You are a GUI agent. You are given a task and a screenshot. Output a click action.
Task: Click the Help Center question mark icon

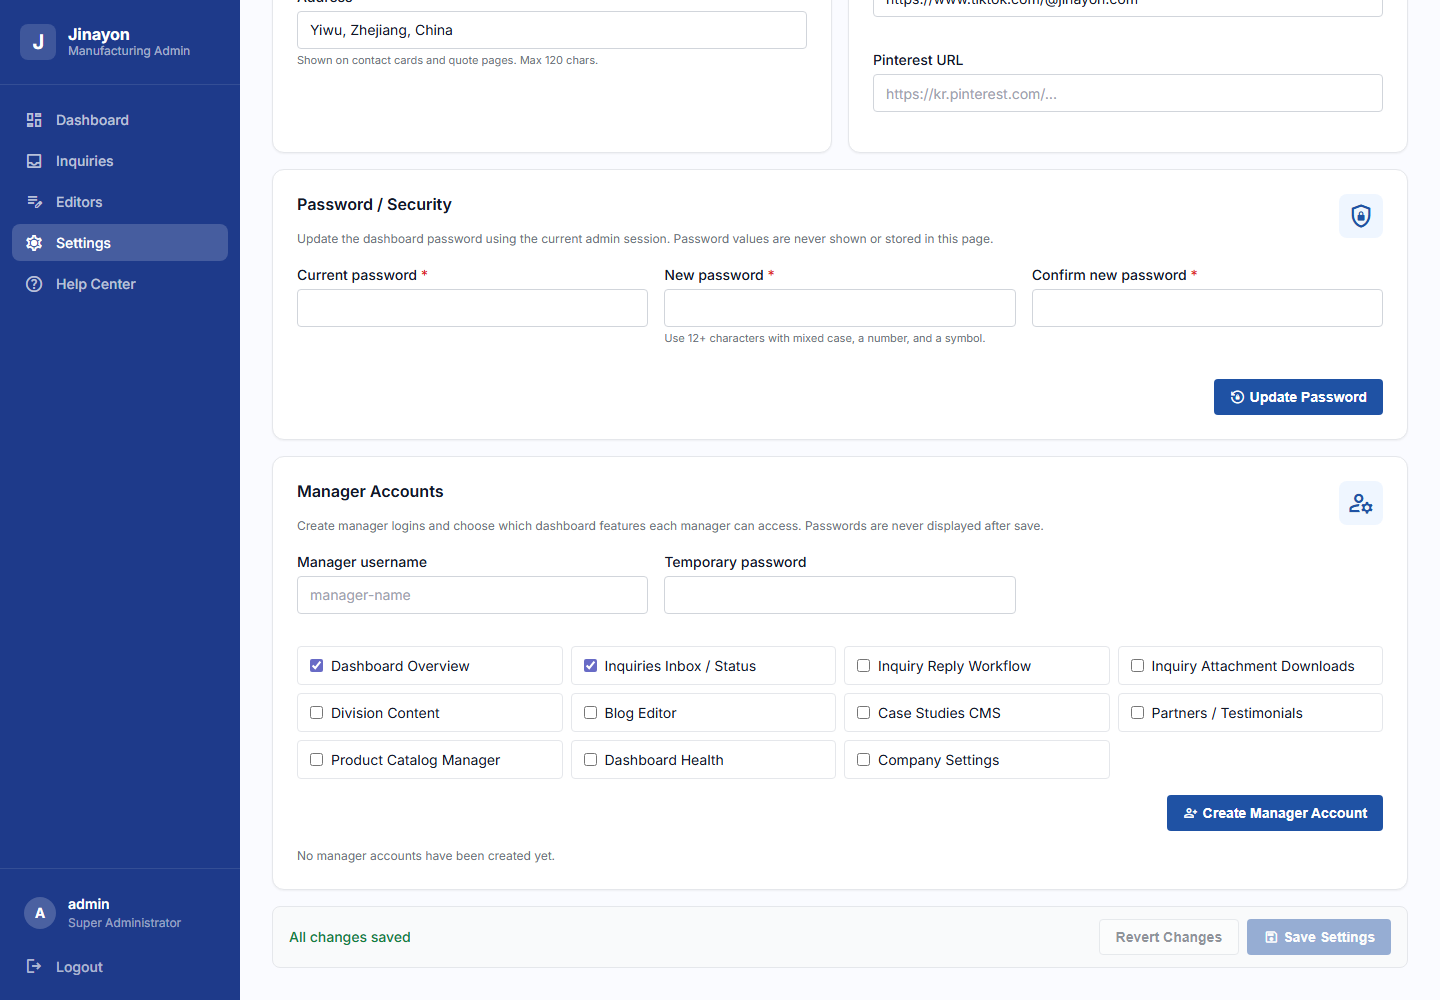click(x=34, y=284)
